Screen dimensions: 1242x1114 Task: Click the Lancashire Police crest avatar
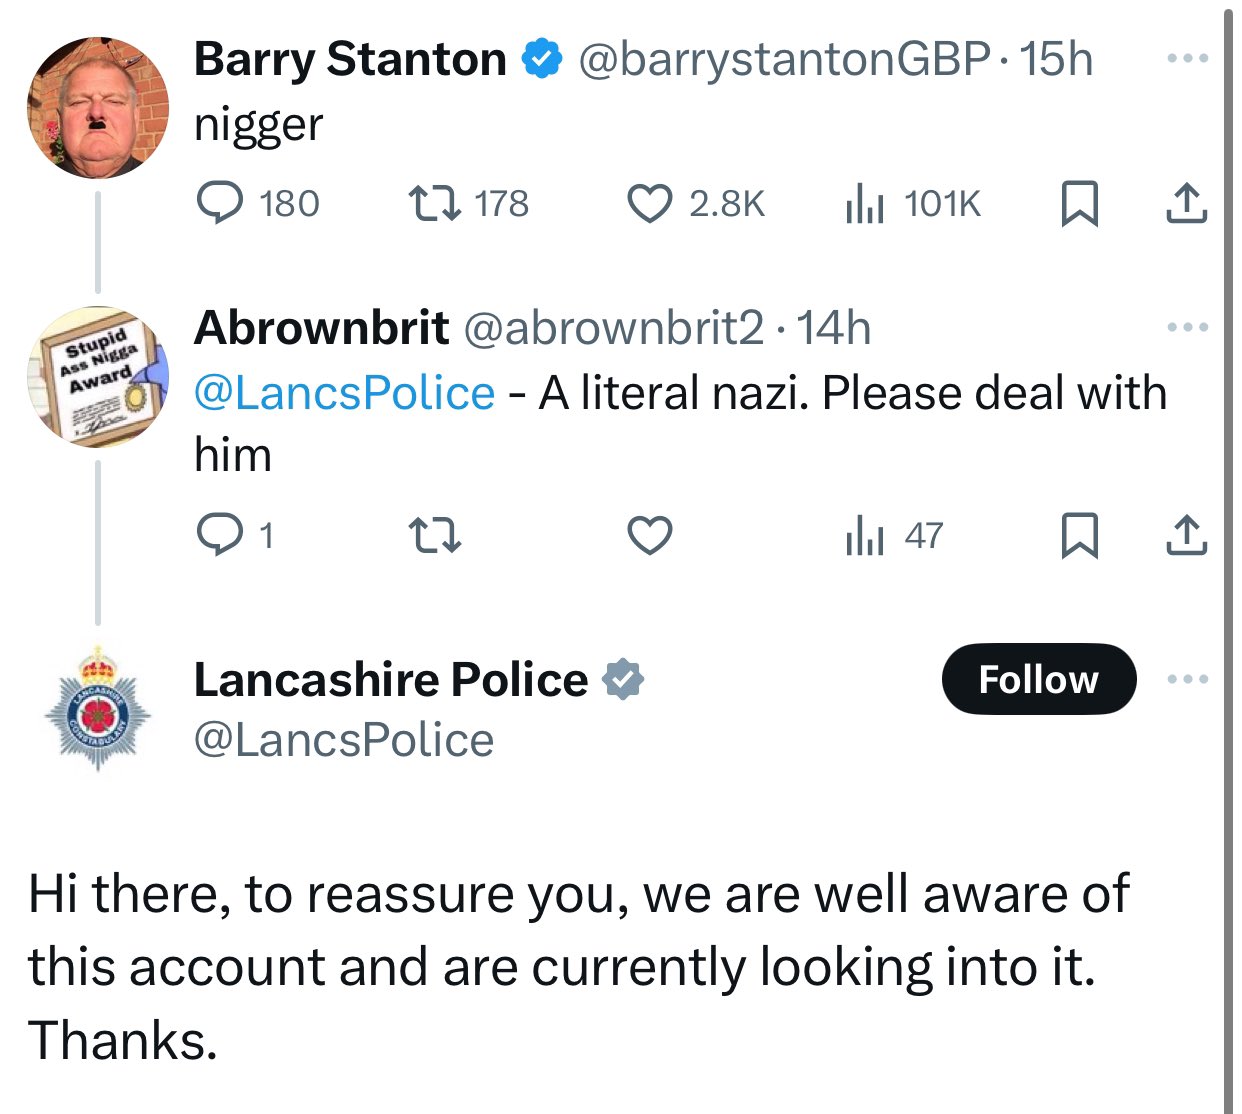click(97, 708)
